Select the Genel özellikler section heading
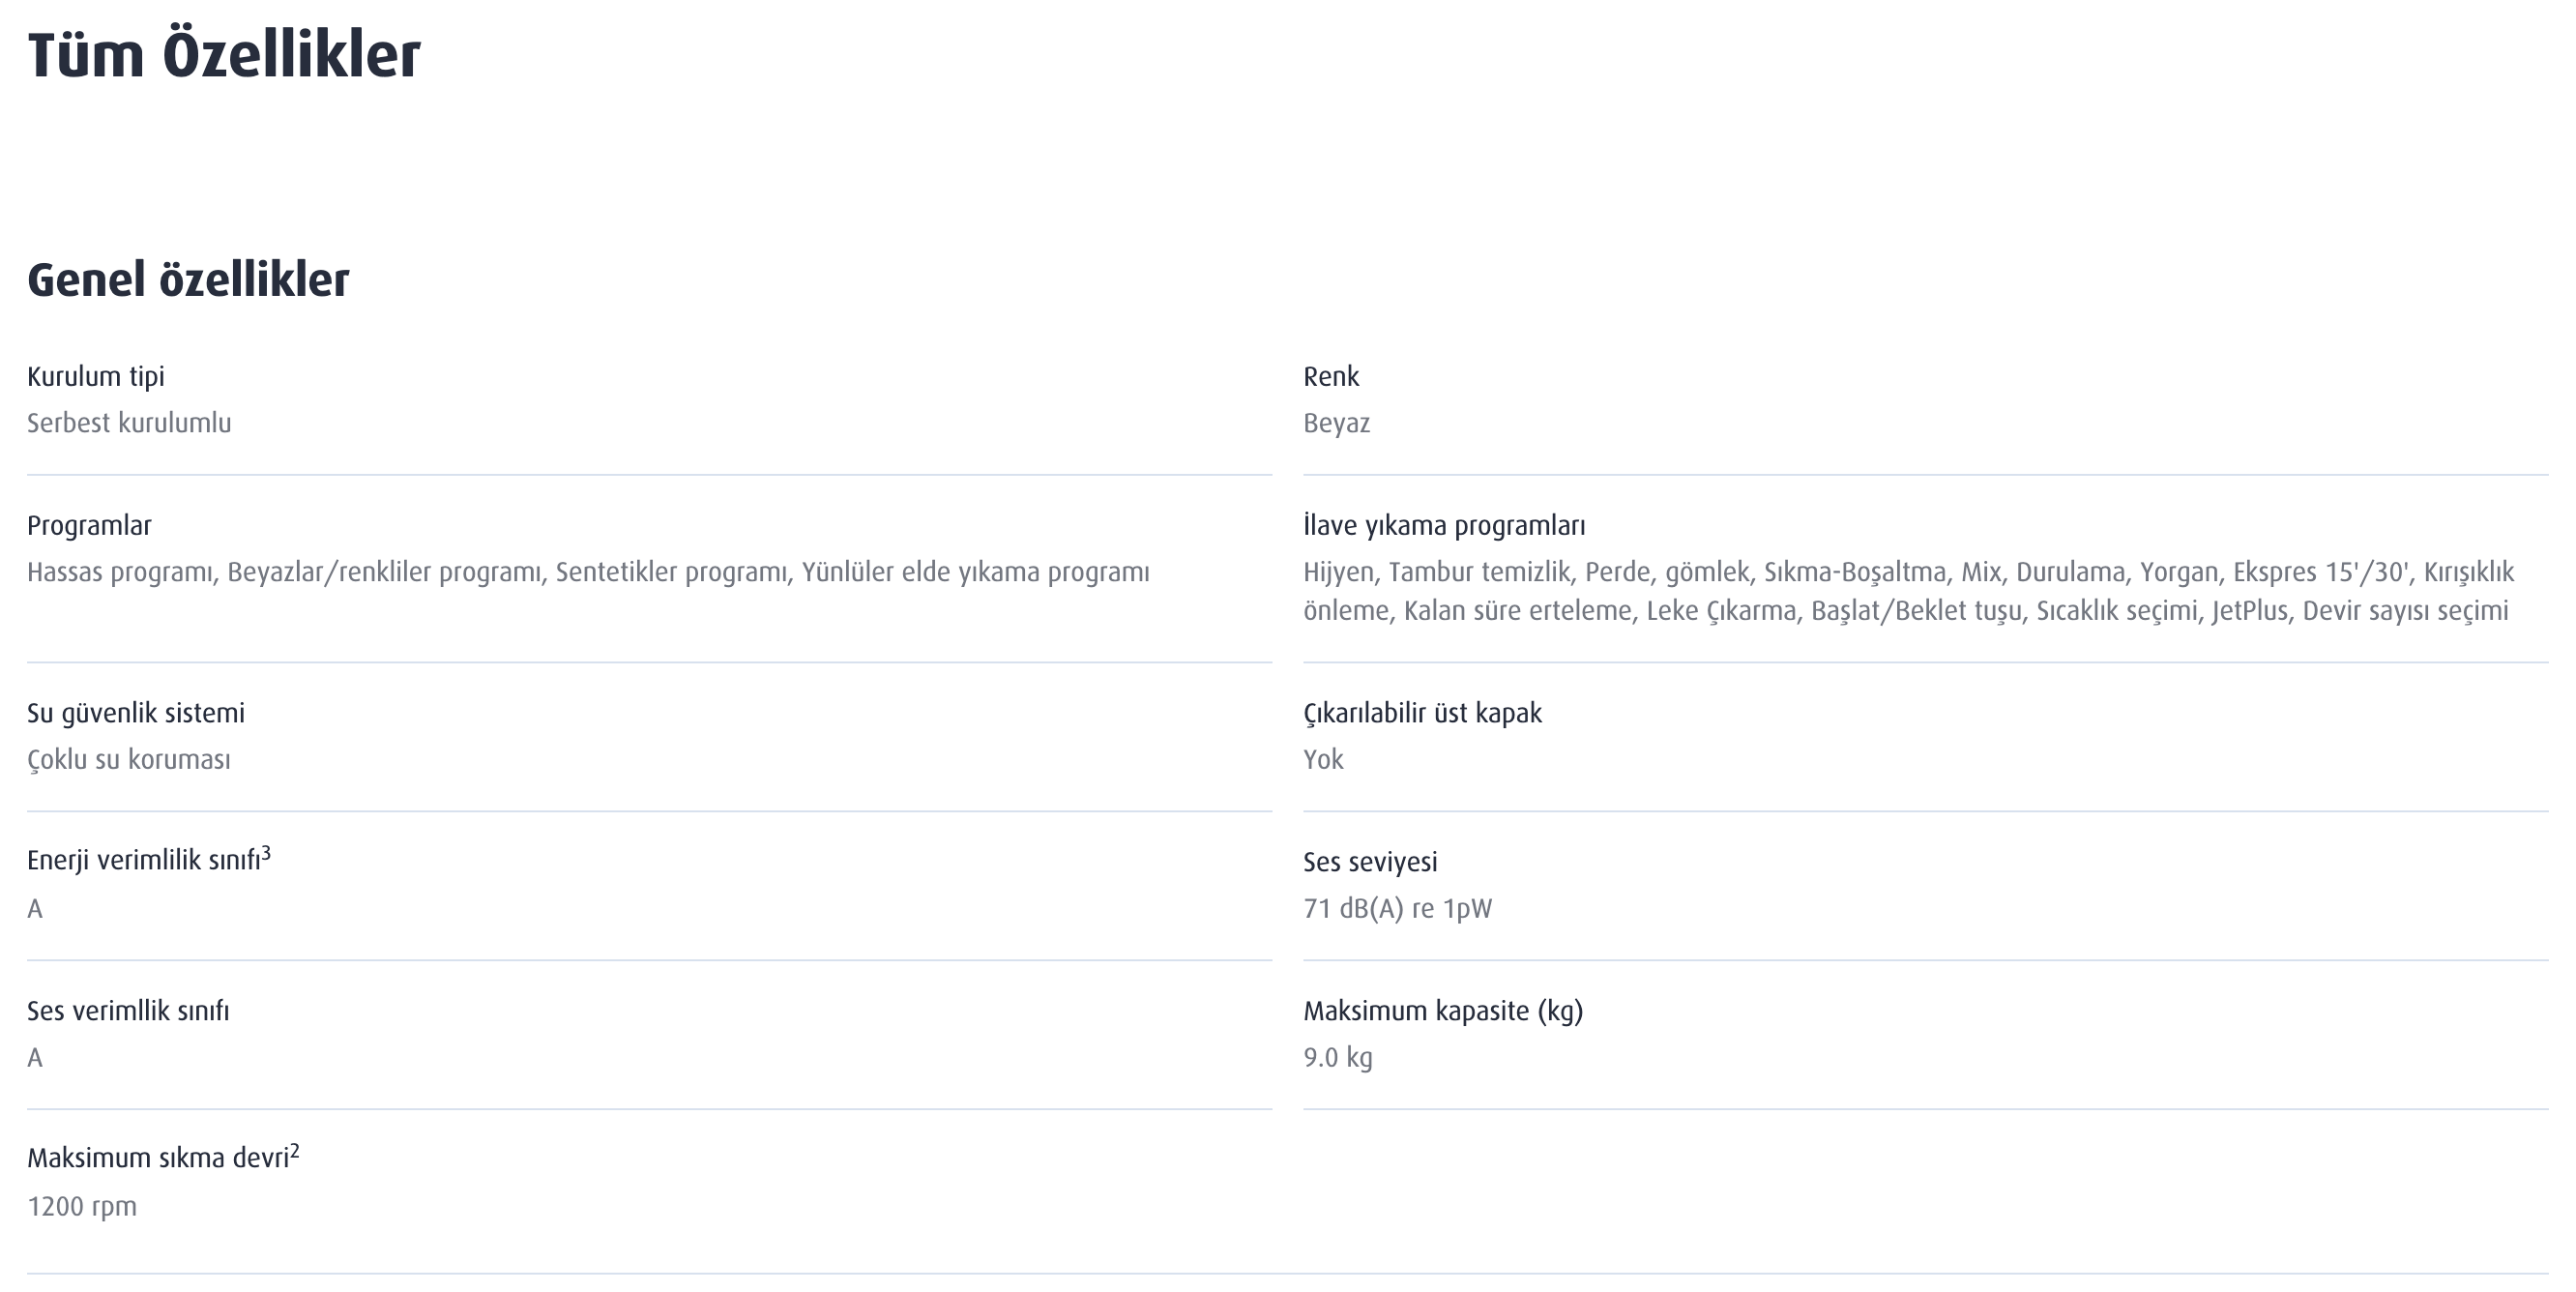Image resolution: width=2576 pixels, height=1292 pixels. pos(188,279)
